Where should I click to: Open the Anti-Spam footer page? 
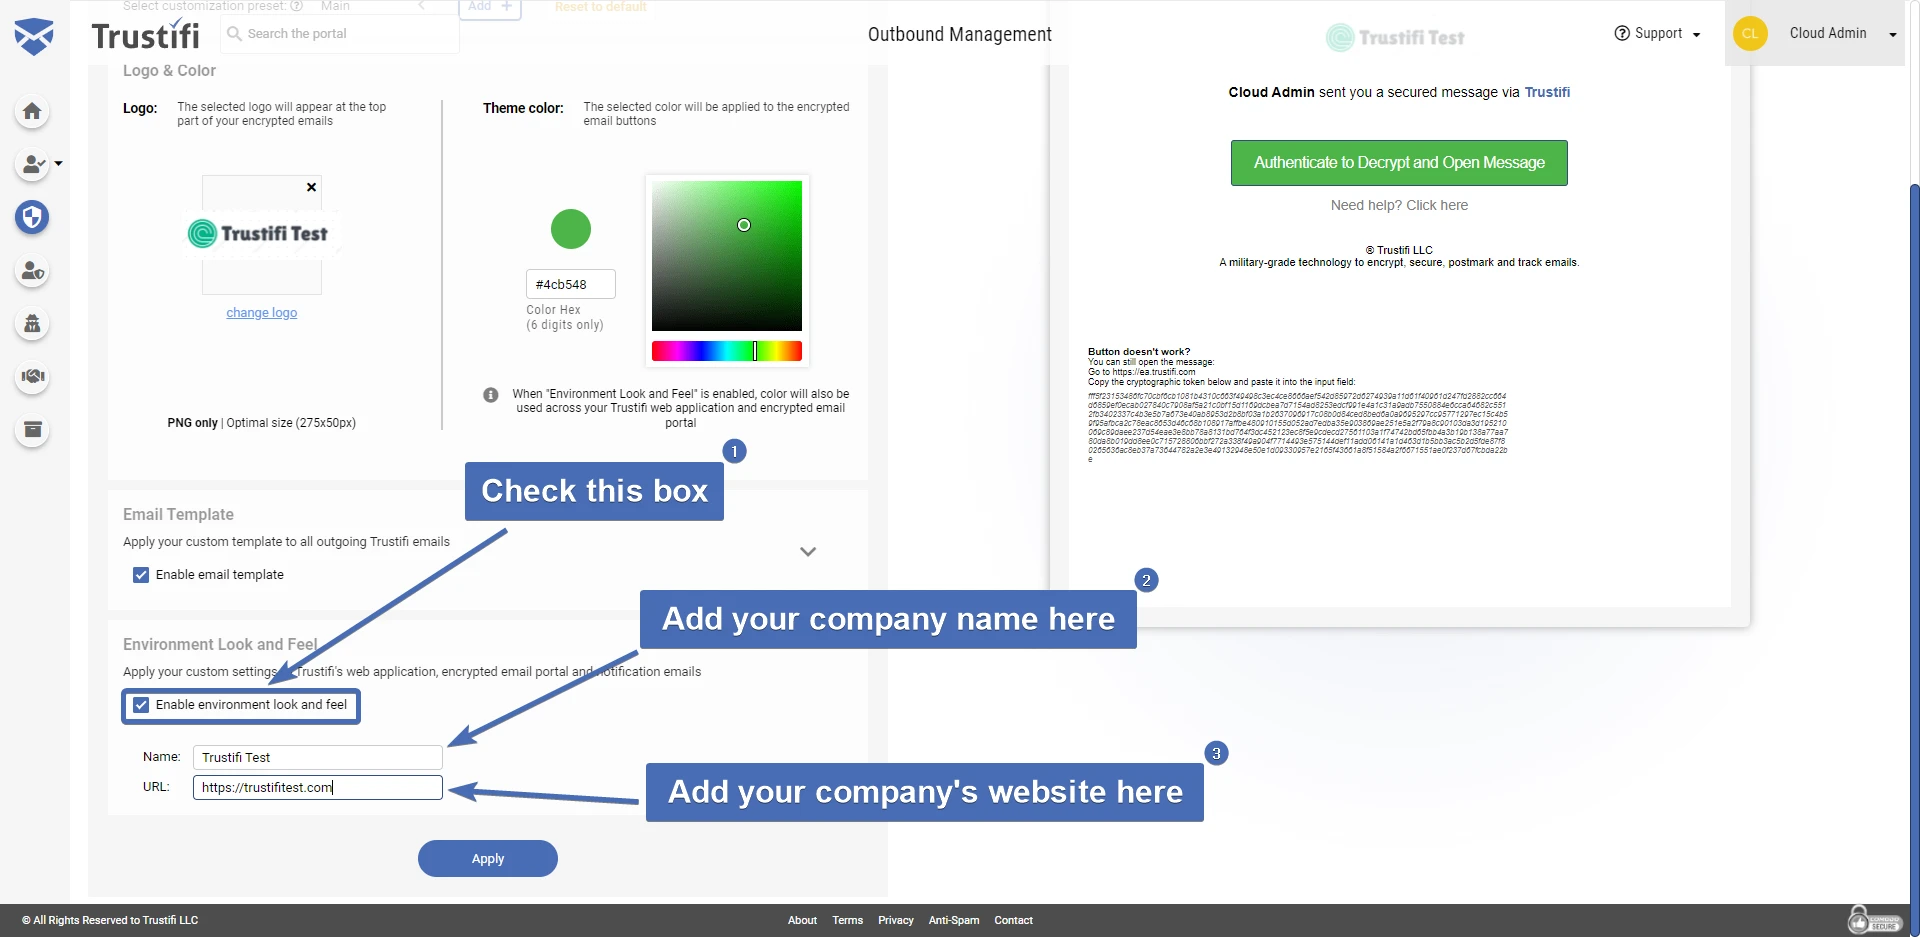(953, 920)
